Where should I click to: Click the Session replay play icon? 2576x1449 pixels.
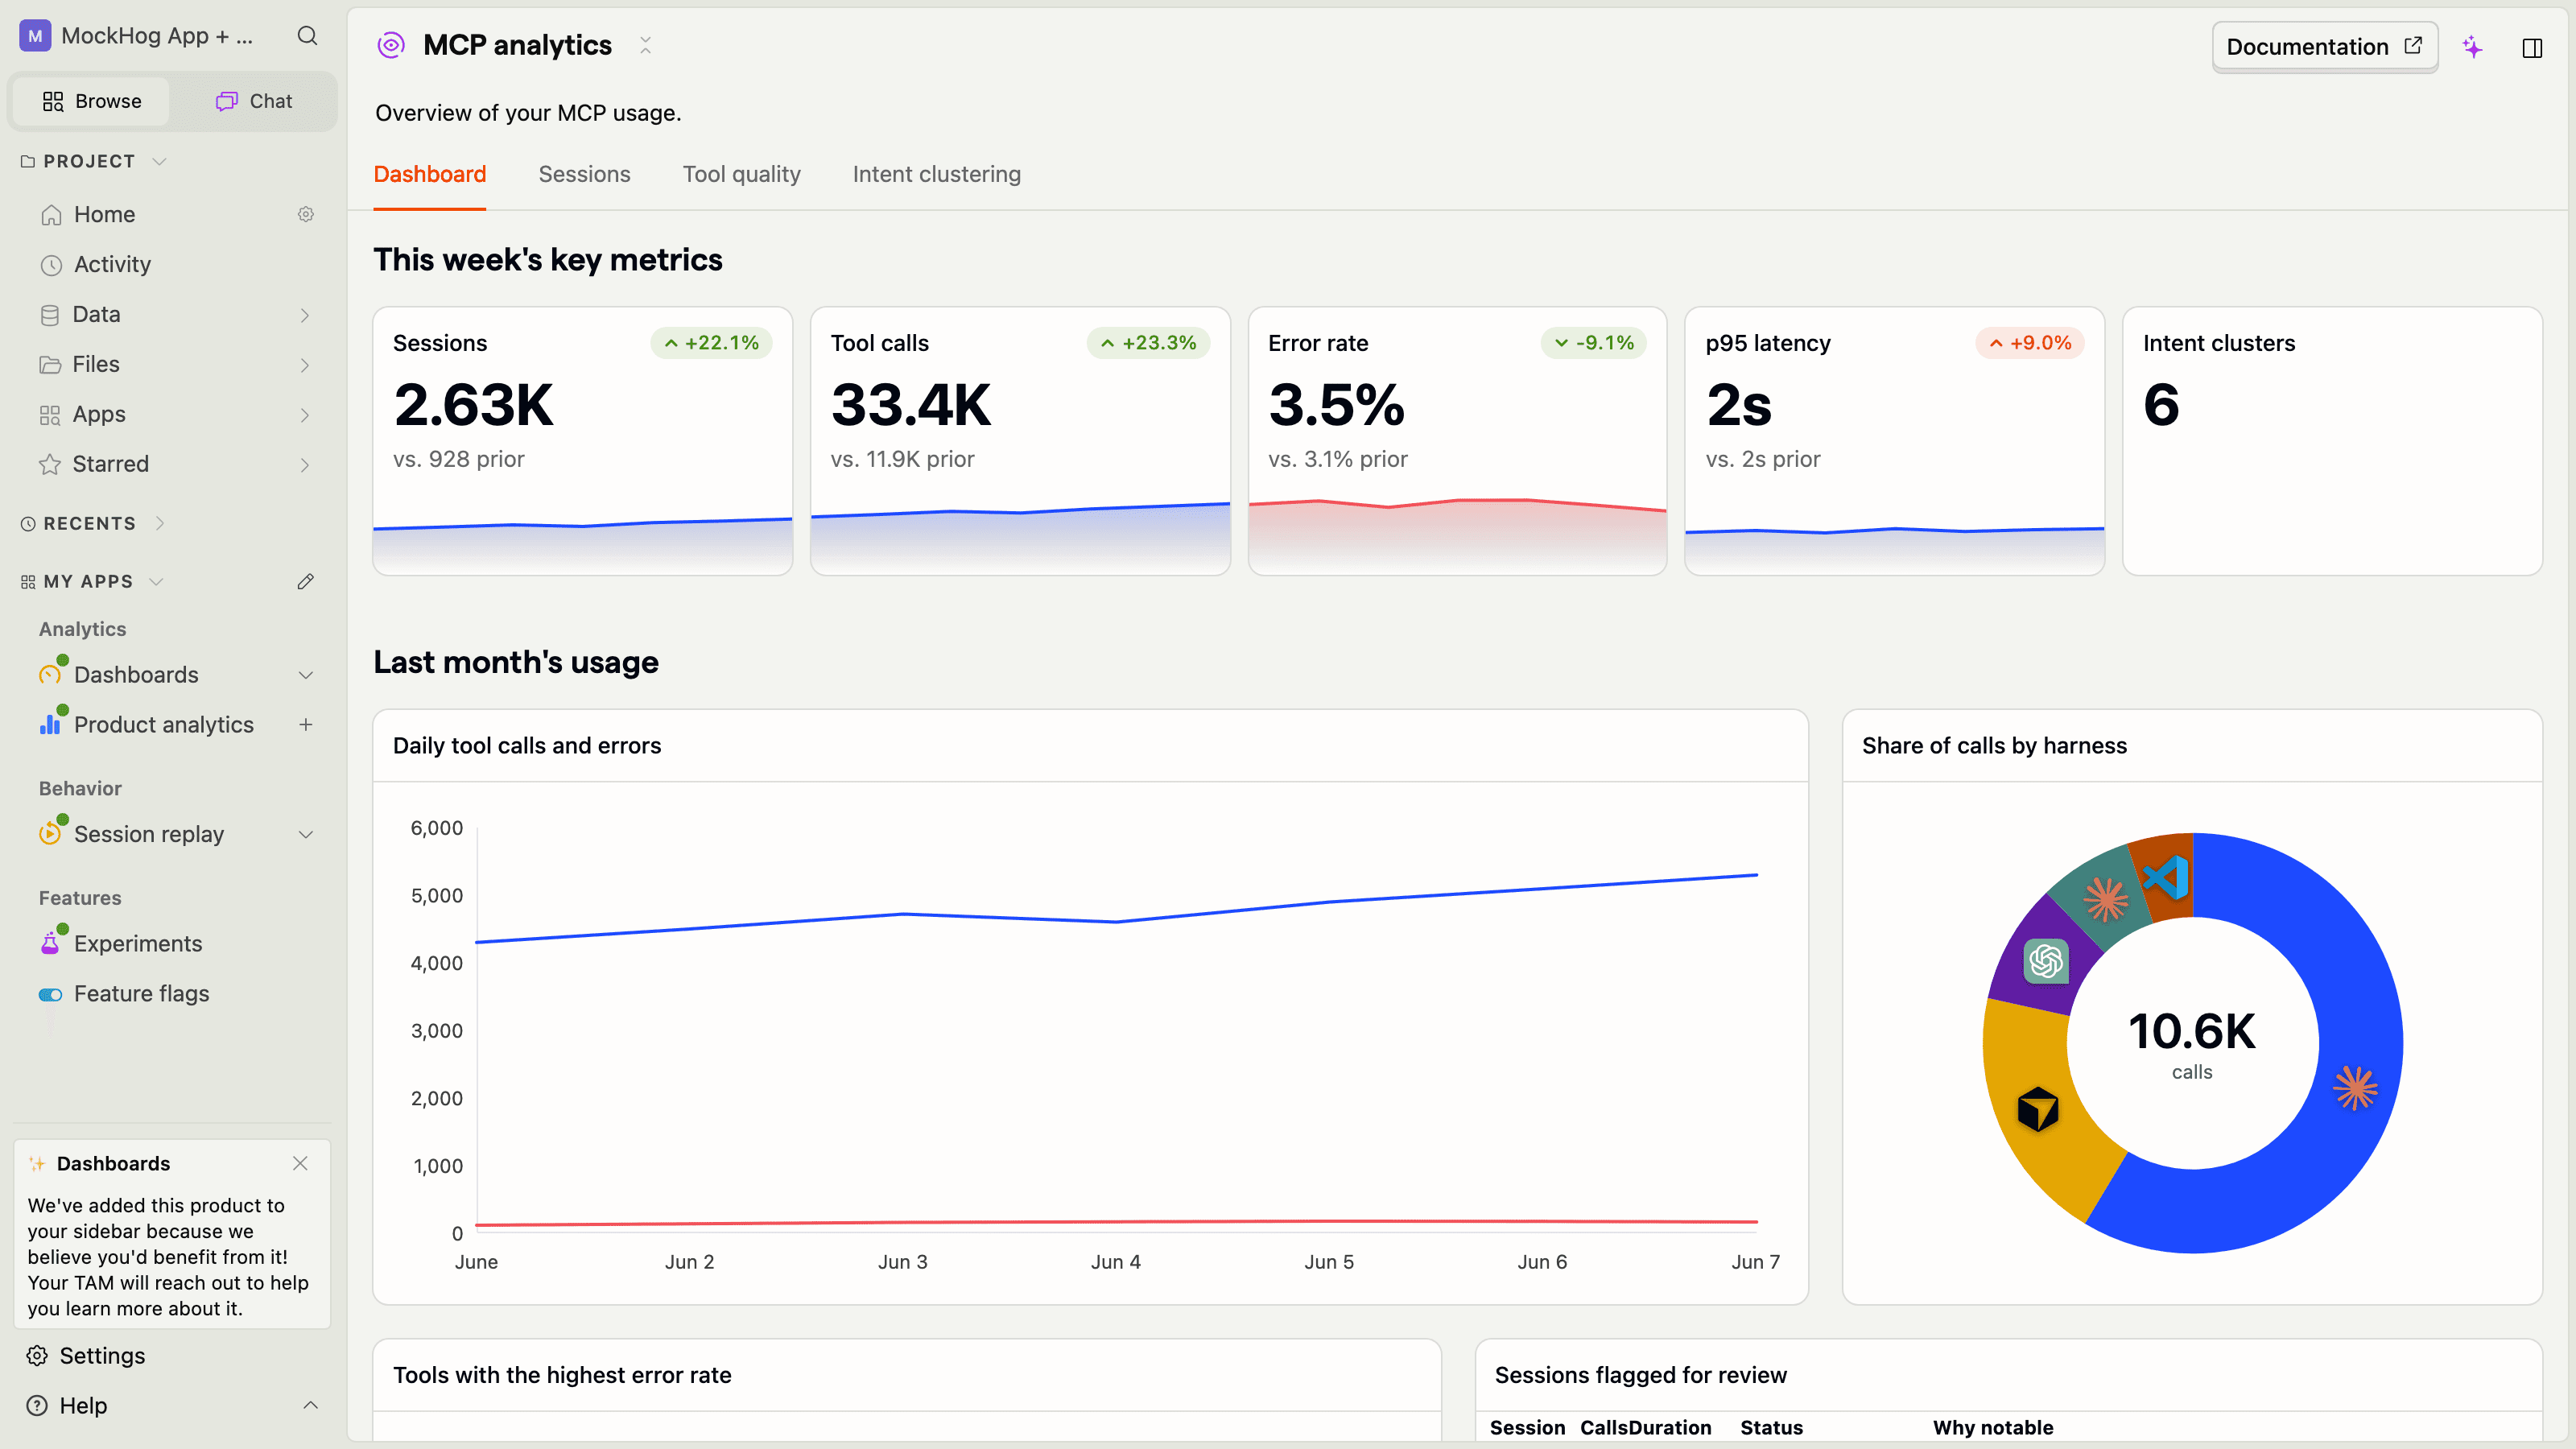click(50, 833)
